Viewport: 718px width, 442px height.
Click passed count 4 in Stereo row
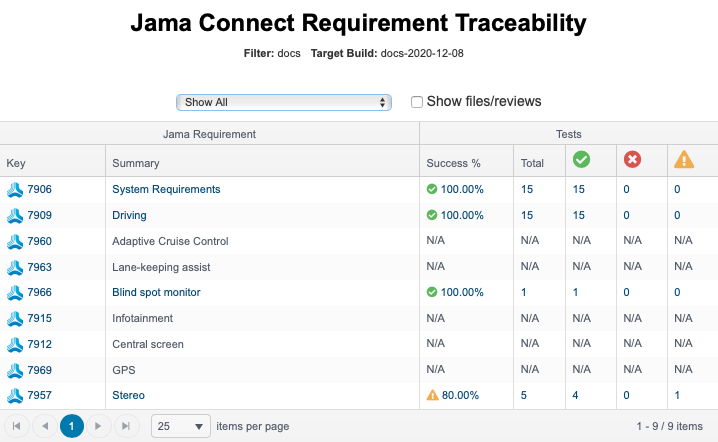[576, 395]
